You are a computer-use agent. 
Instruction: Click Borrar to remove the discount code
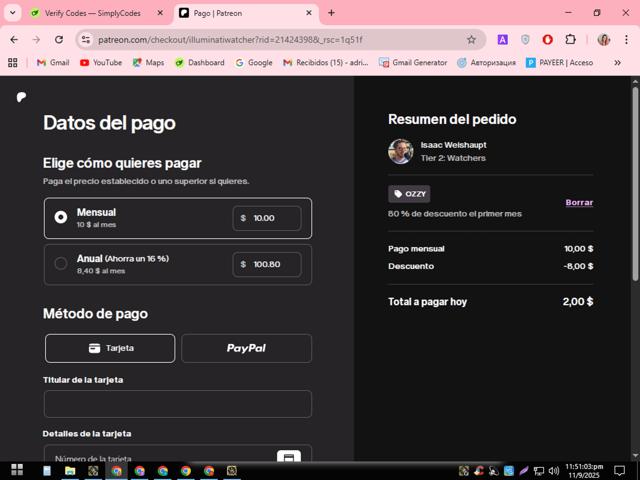pyautogui.click(x=579, y=202)
